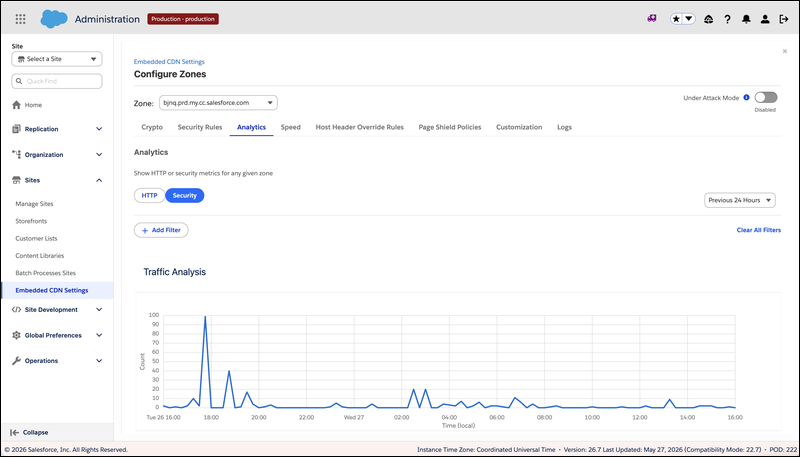Click the Sites storefront icon
The height and width of the screenshot is (457, 800).
point(16,180)
